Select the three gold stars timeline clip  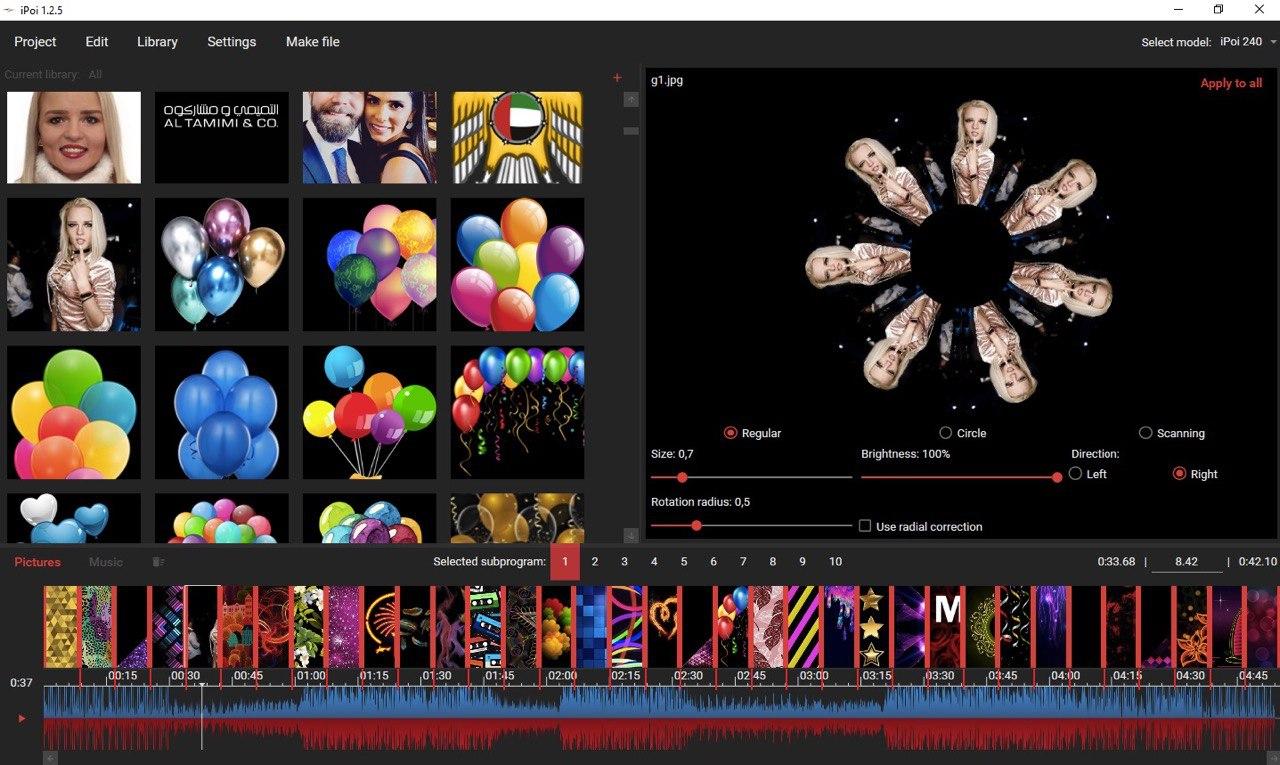tap(873, 627)
